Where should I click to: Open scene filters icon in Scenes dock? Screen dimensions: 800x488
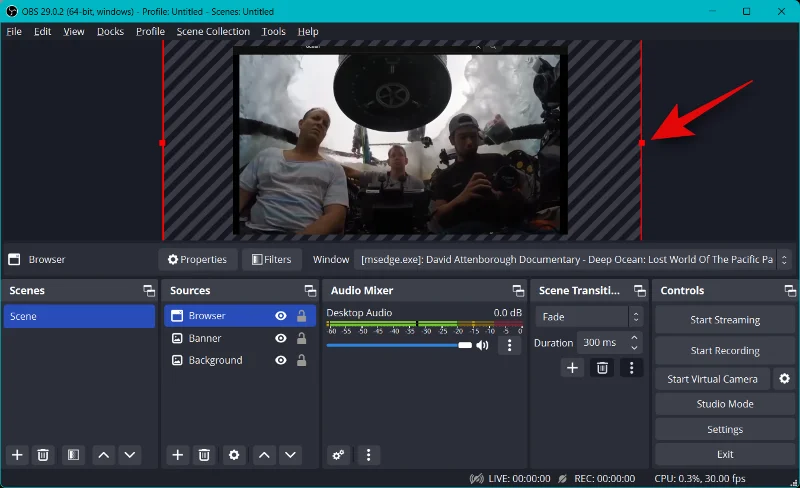coord(73,455)
